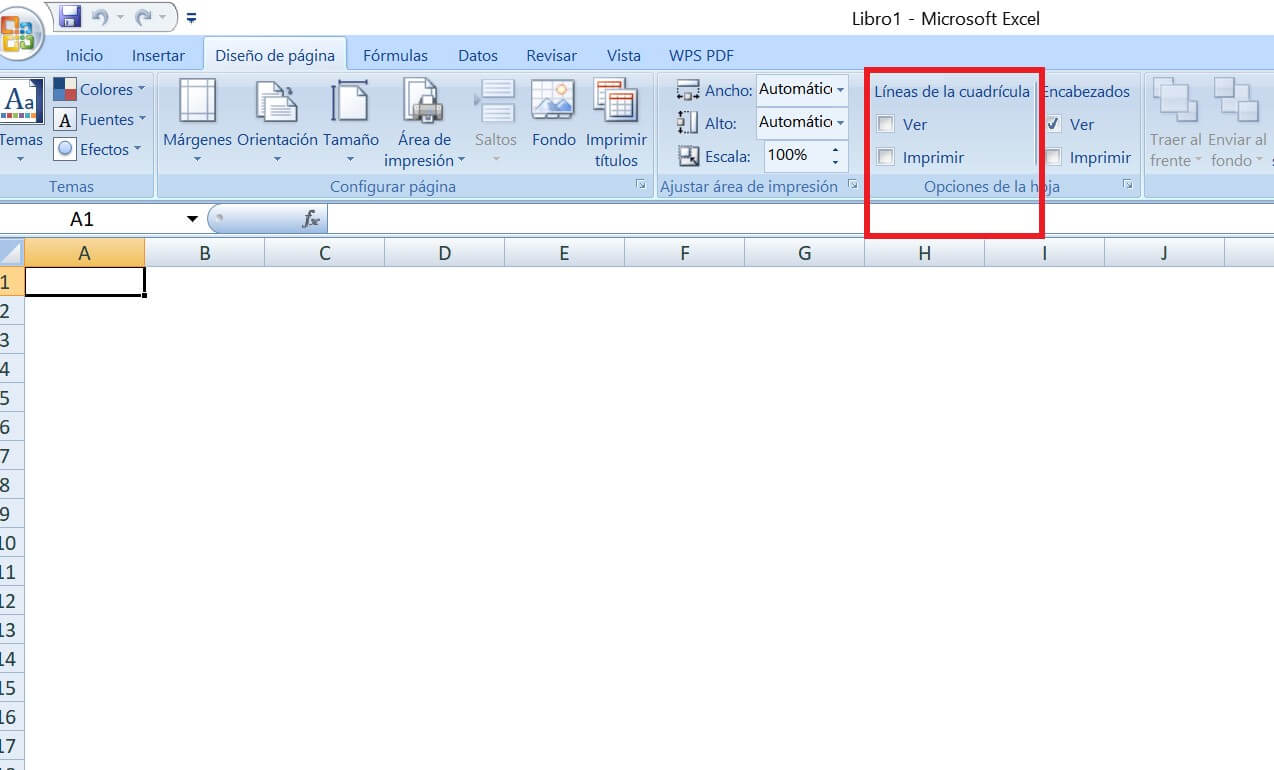Click in the formula bar
The width and height of the screenshot is (1274, 770).
(800, 219)
